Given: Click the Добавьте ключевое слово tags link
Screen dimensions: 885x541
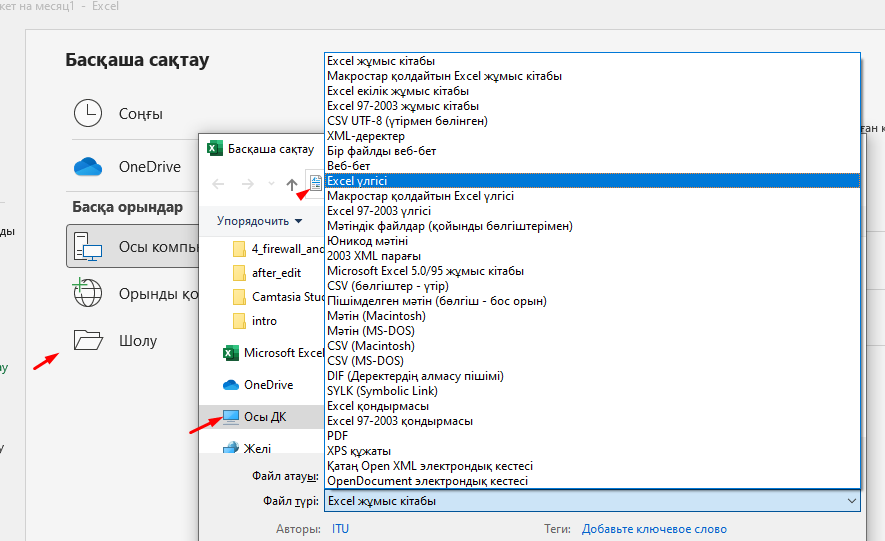Looking at the screenshot, I should (x=654, y=529).
